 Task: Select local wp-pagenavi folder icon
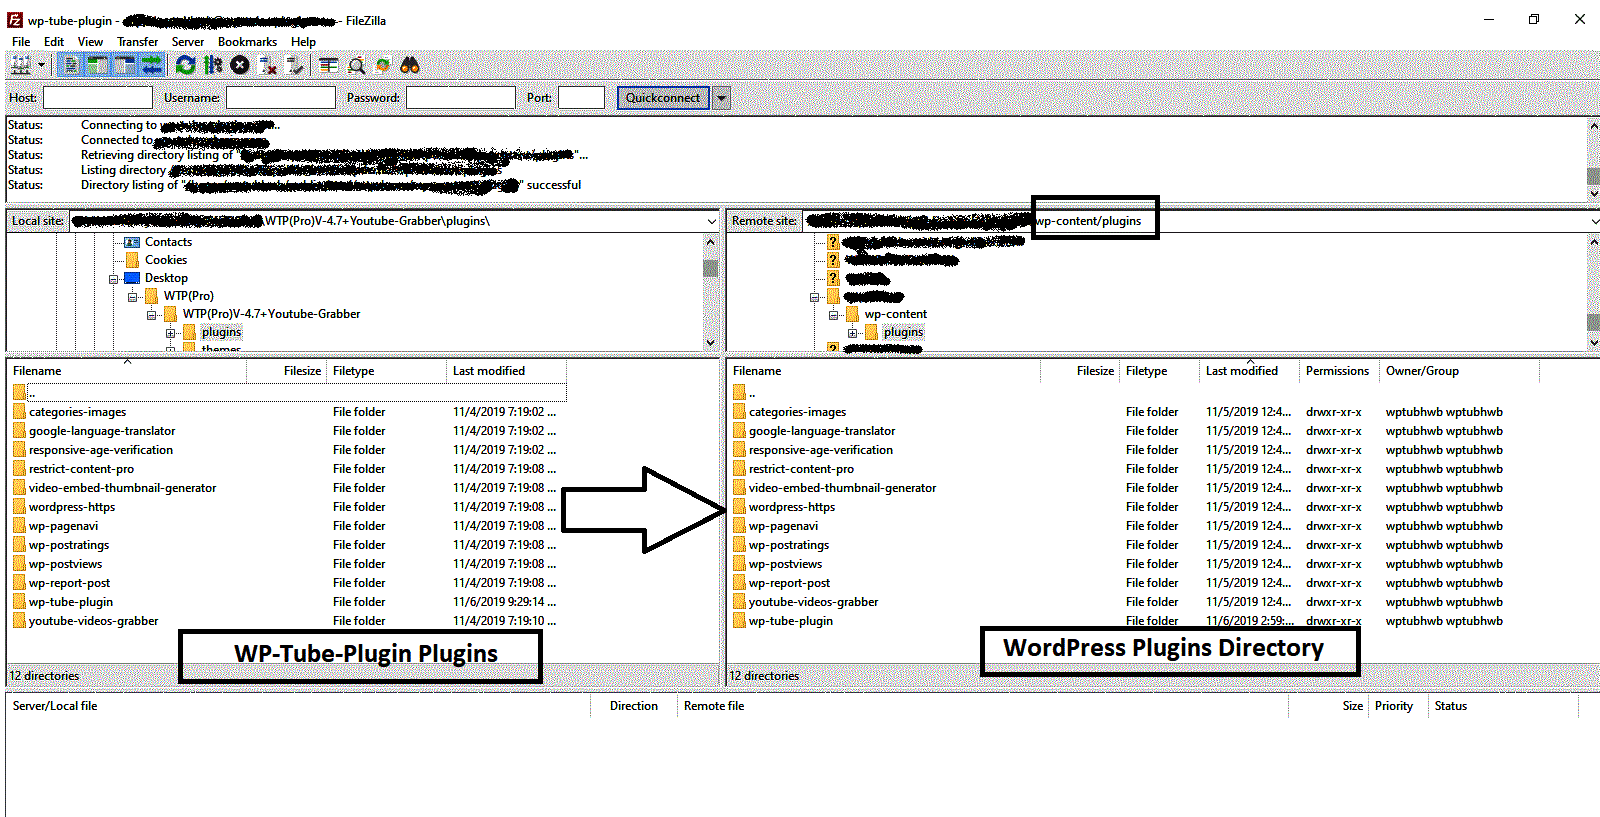(20, 526)
